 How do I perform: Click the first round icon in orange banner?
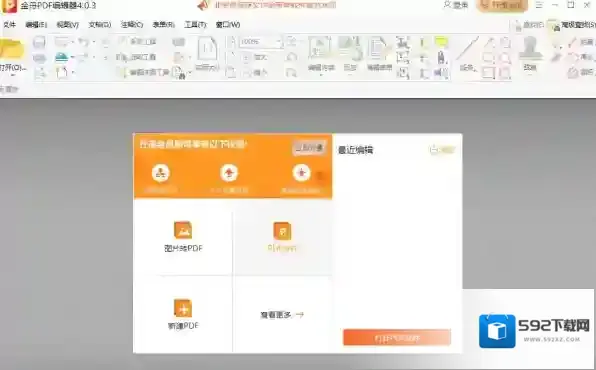tap(161, 173)
